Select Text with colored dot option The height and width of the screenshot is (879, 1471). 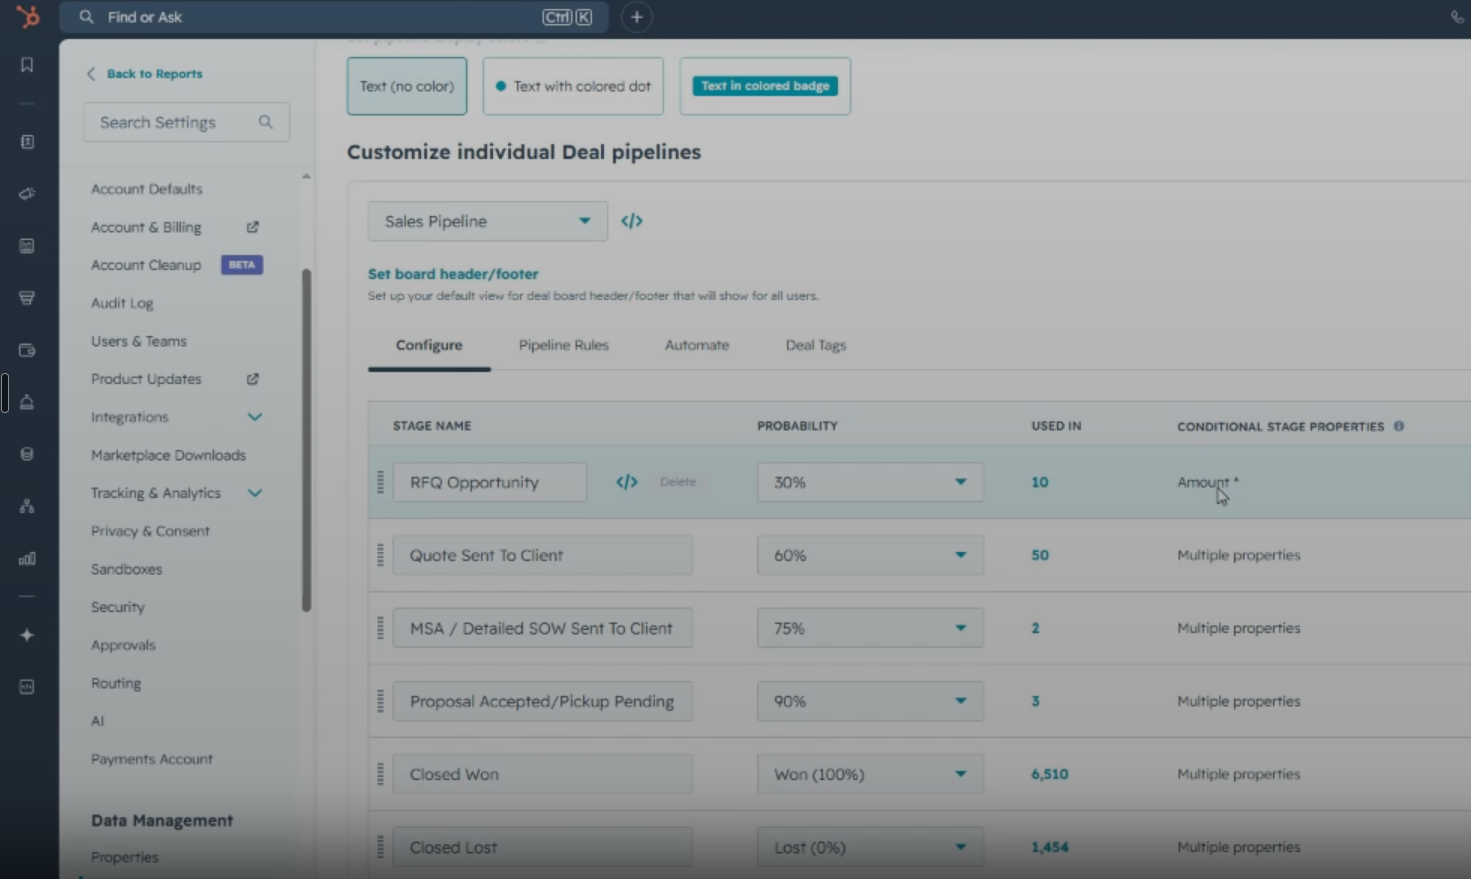click(573, 86)
